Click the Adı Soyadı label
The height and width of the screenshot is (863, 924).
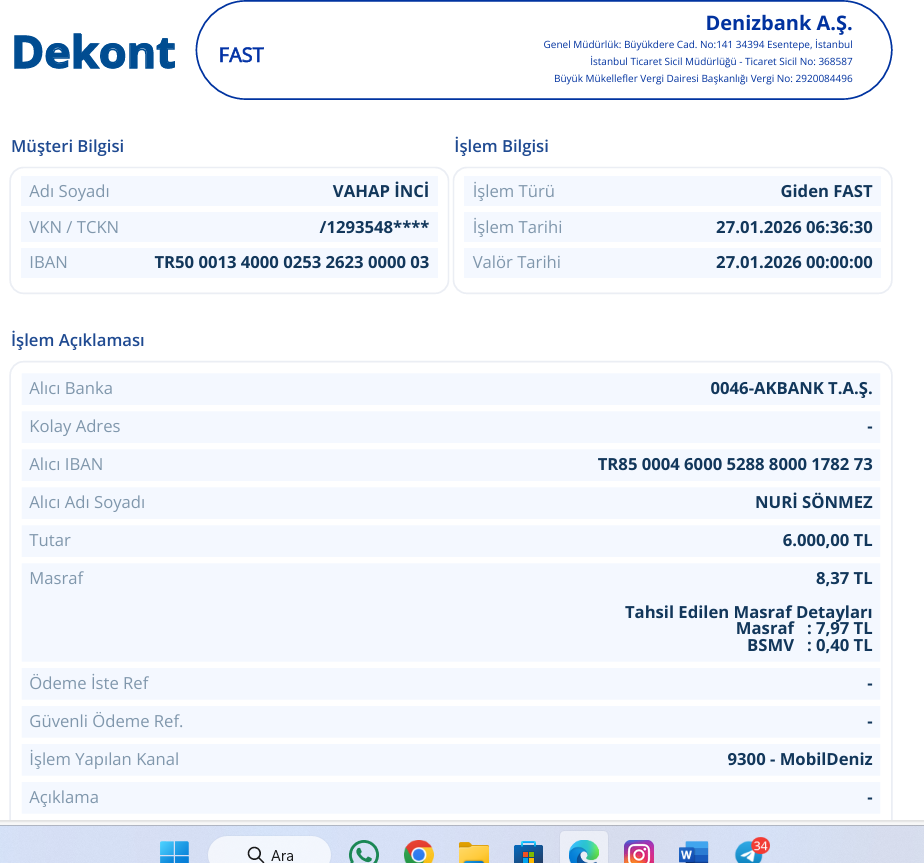pos(70,192)
